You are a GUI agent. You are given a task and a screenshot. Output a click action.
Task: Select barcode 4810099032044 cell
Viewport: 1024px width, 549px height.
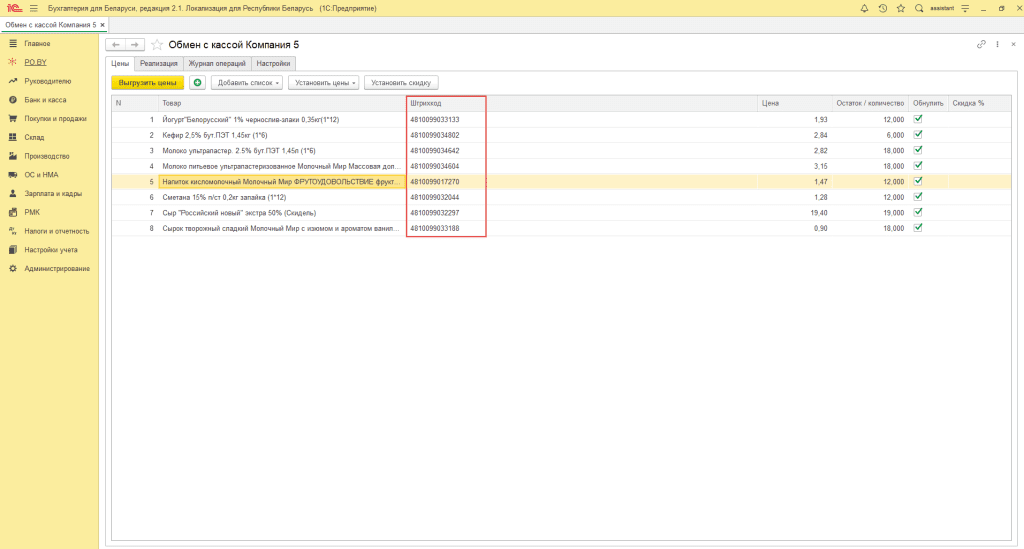[446, 197]
